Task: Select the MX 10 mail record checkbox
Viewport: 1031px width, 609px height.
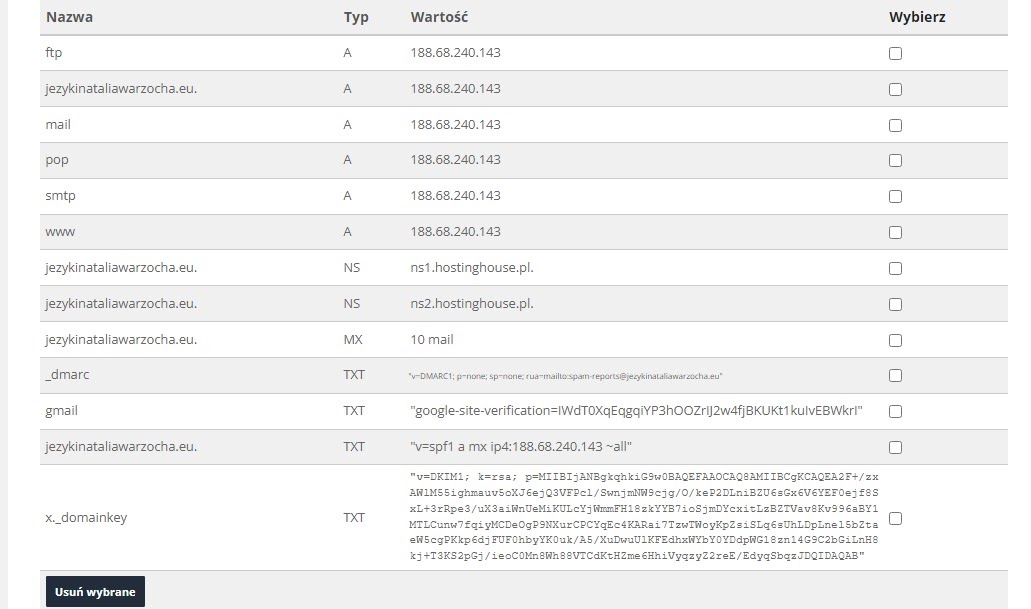Action: click(895, 341)
